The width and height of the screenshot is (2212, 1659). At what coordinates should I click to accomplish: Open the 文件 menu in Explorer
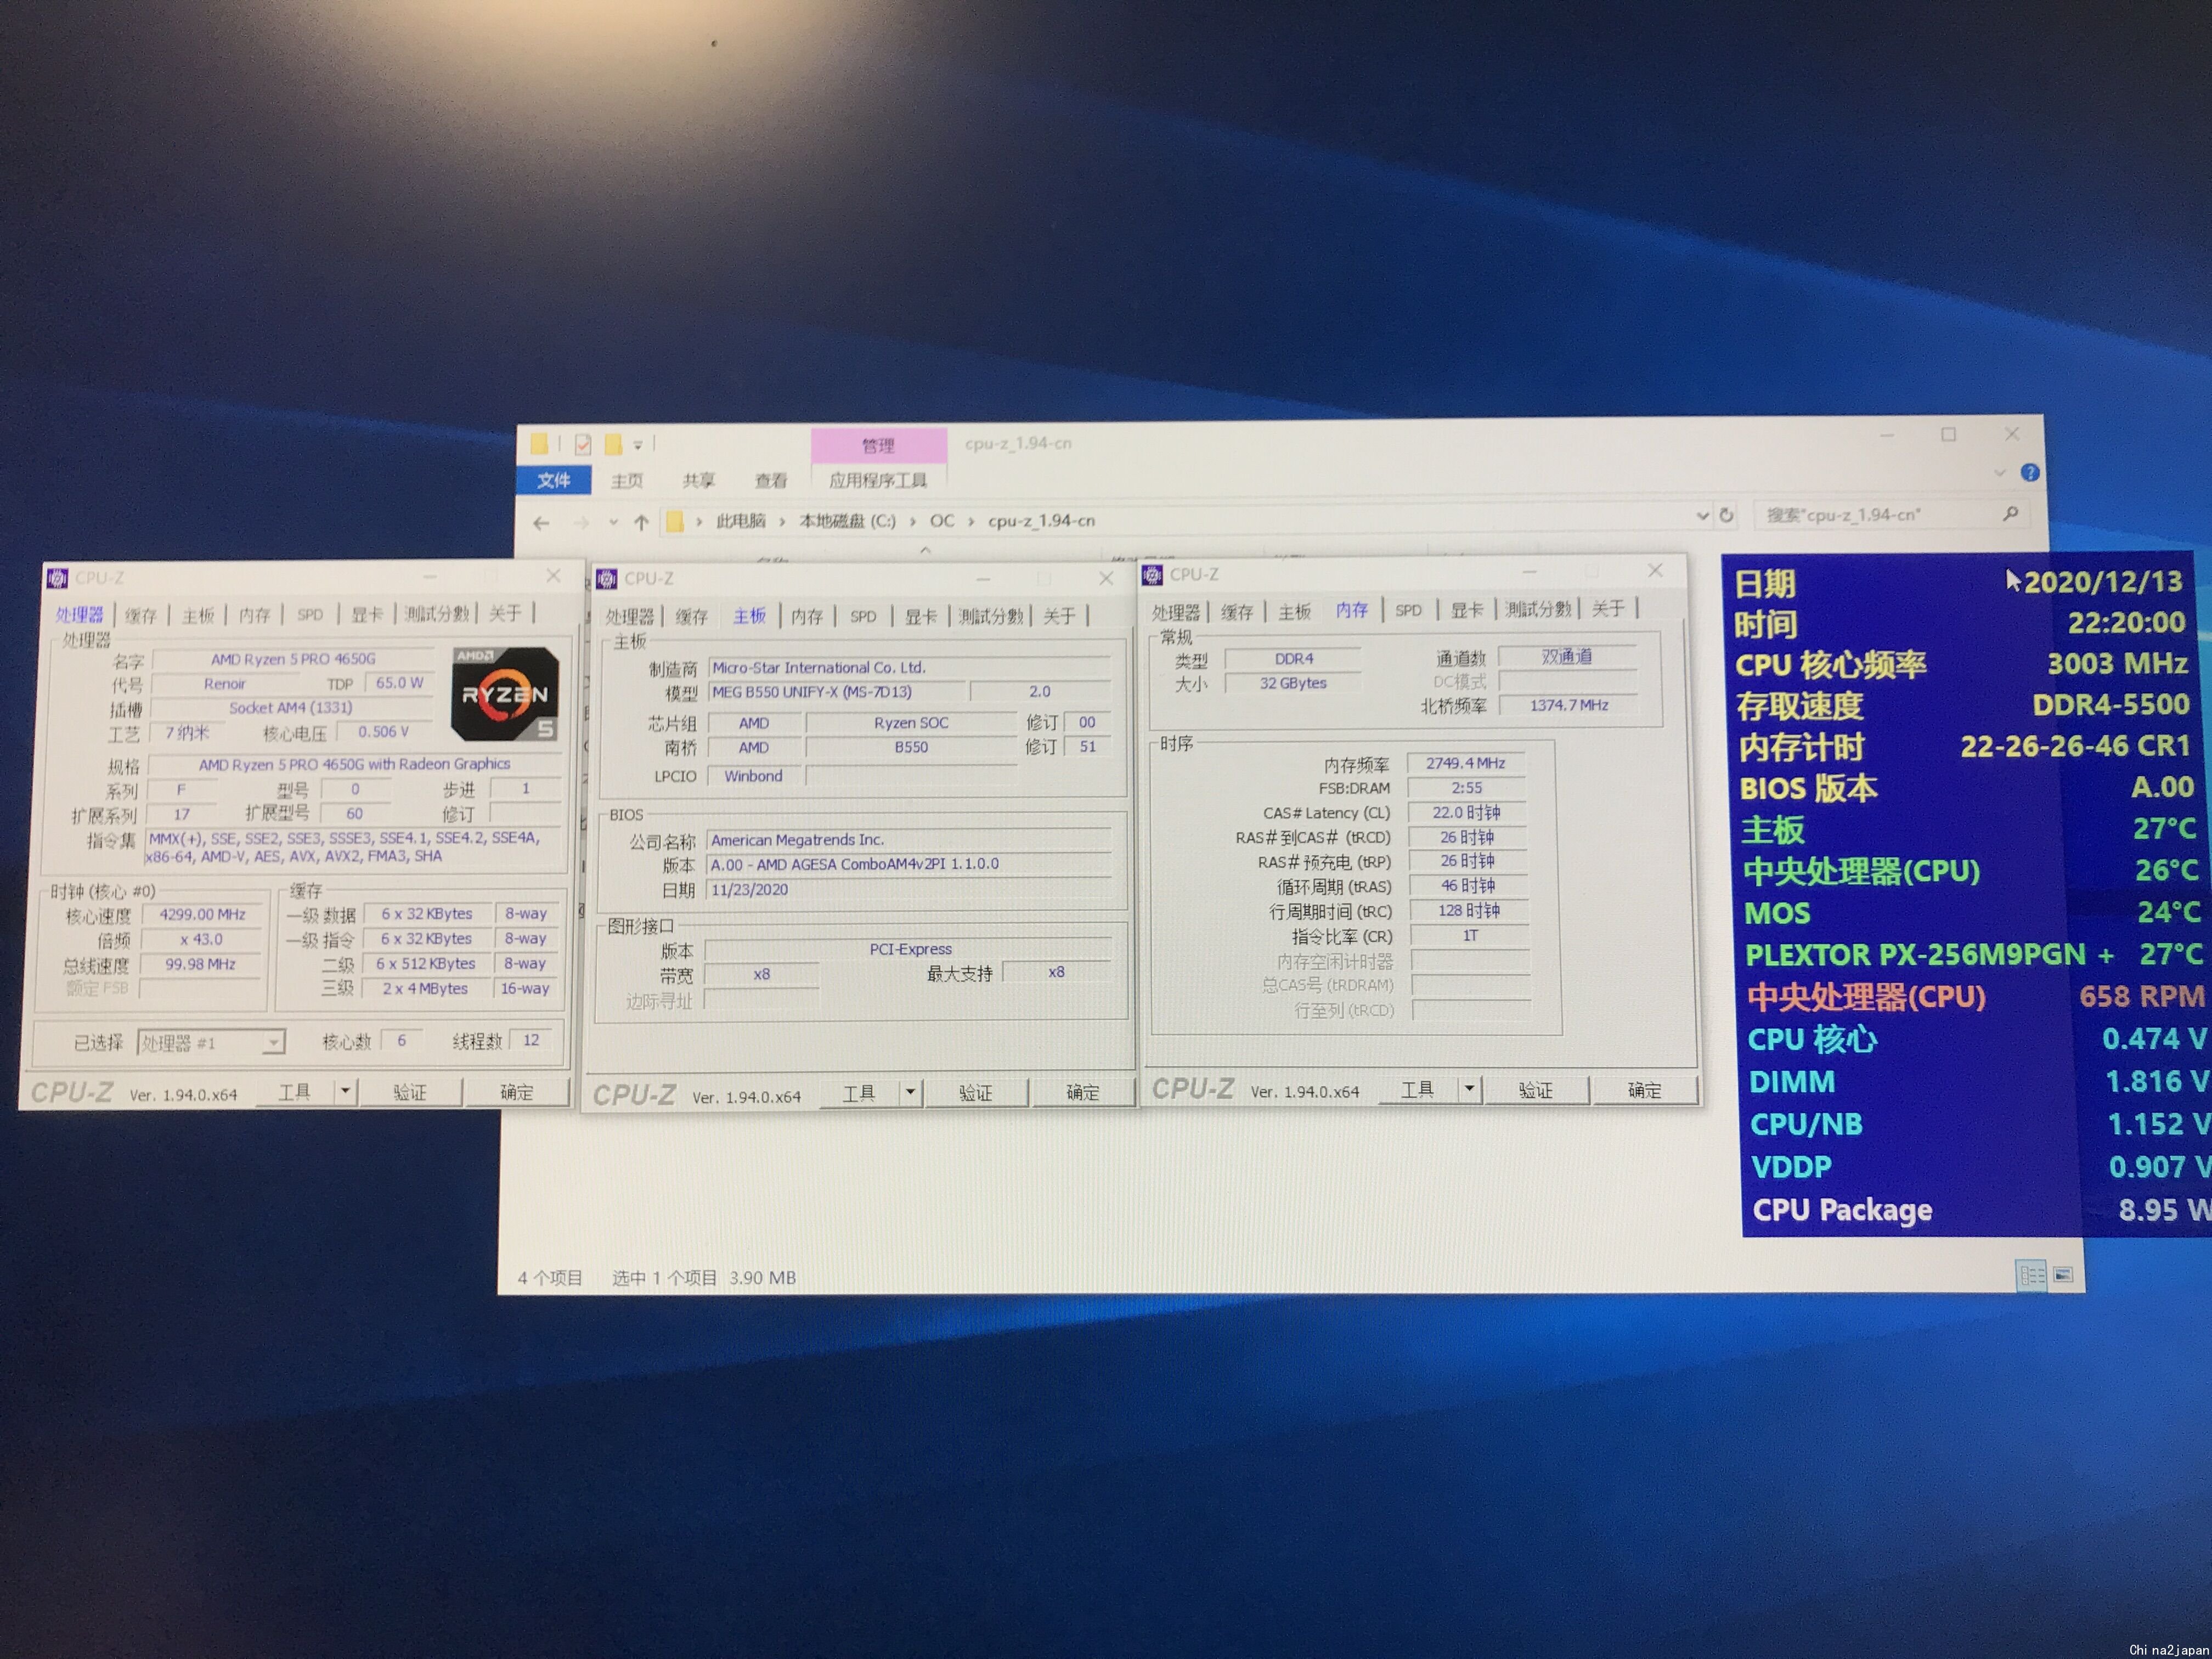pos(553,480)
